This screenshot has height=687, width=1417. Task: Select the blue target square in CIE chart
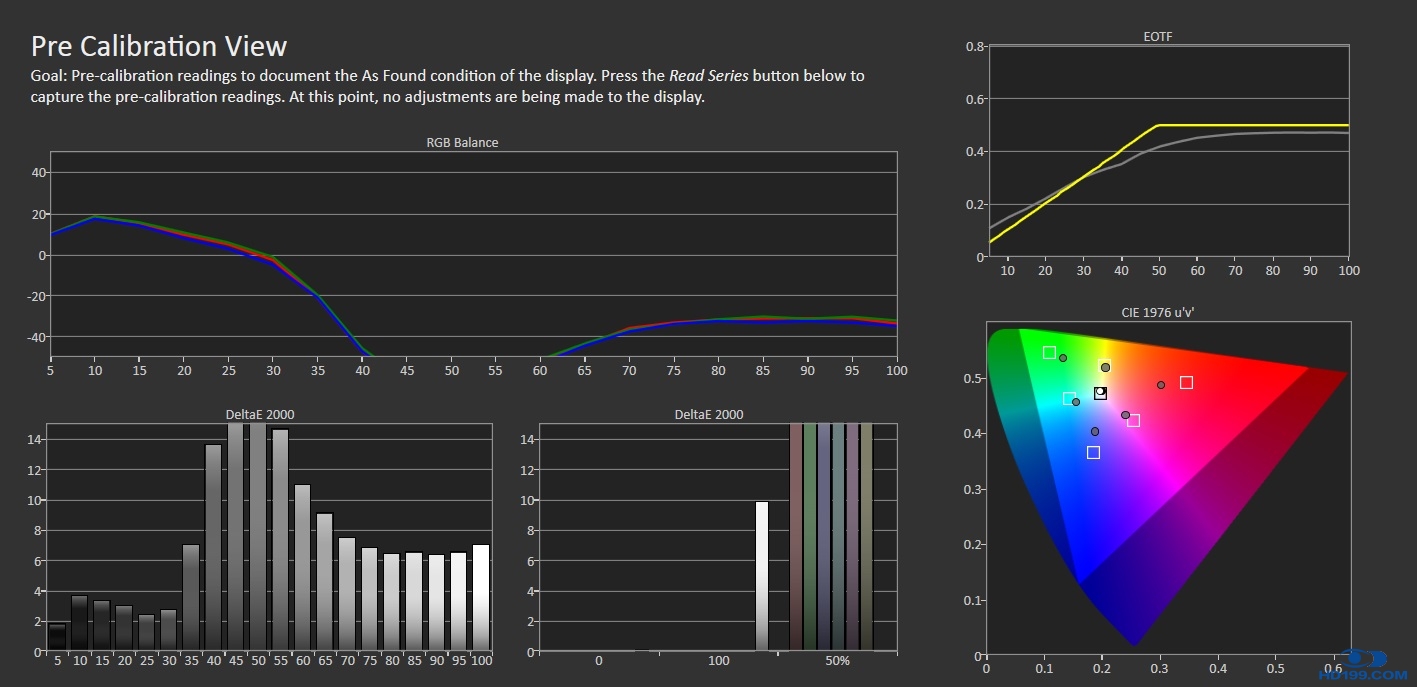(1093, 453)
